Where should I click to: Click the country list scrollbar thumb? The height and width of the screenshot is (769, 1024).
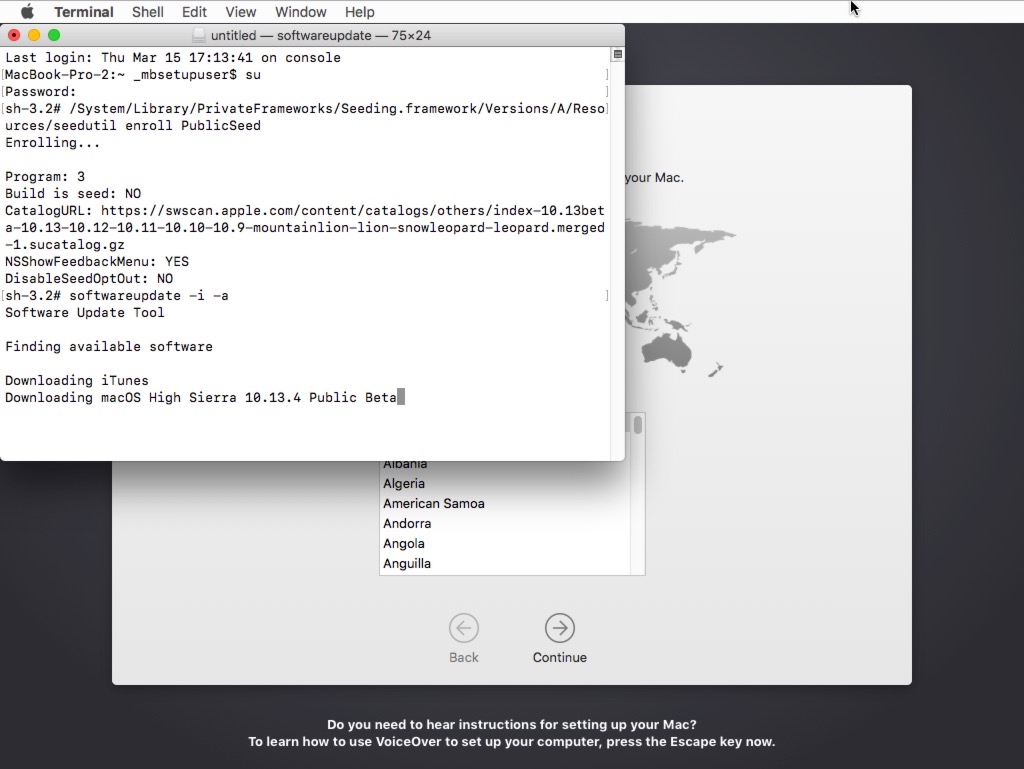coord(637,425)
